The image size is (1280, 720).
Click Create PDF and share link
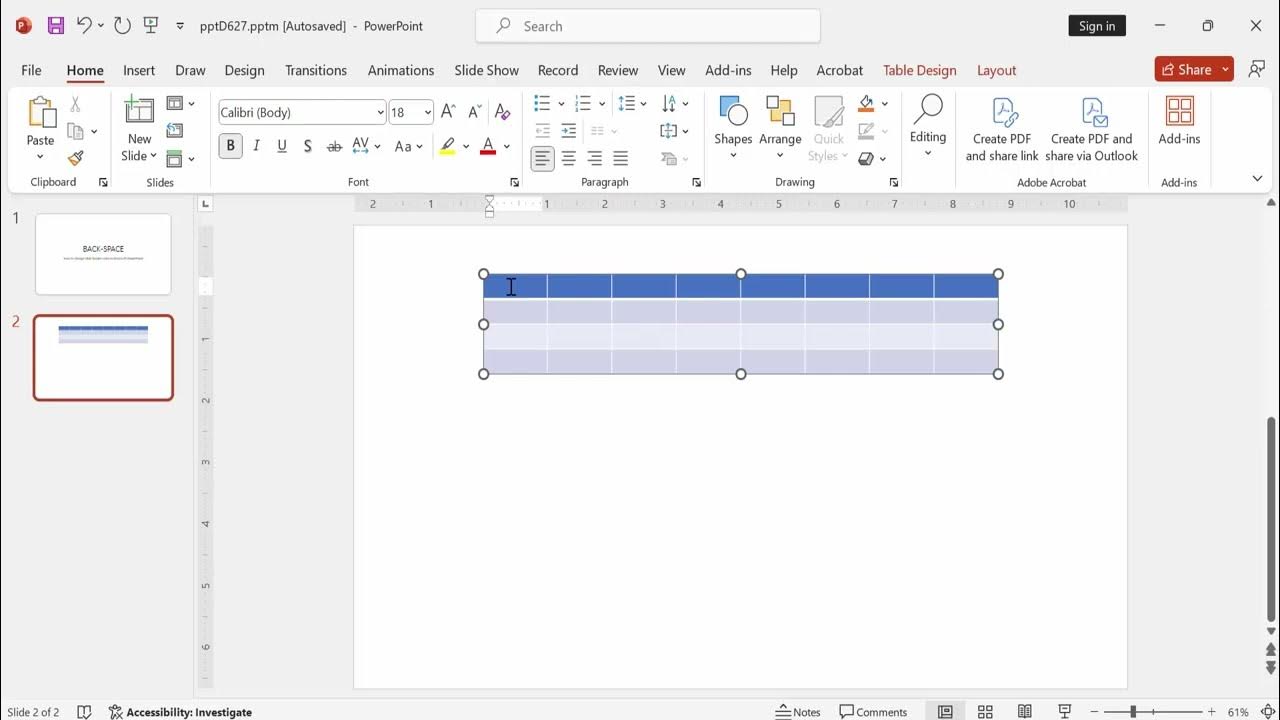click(x=1002, y=130)
